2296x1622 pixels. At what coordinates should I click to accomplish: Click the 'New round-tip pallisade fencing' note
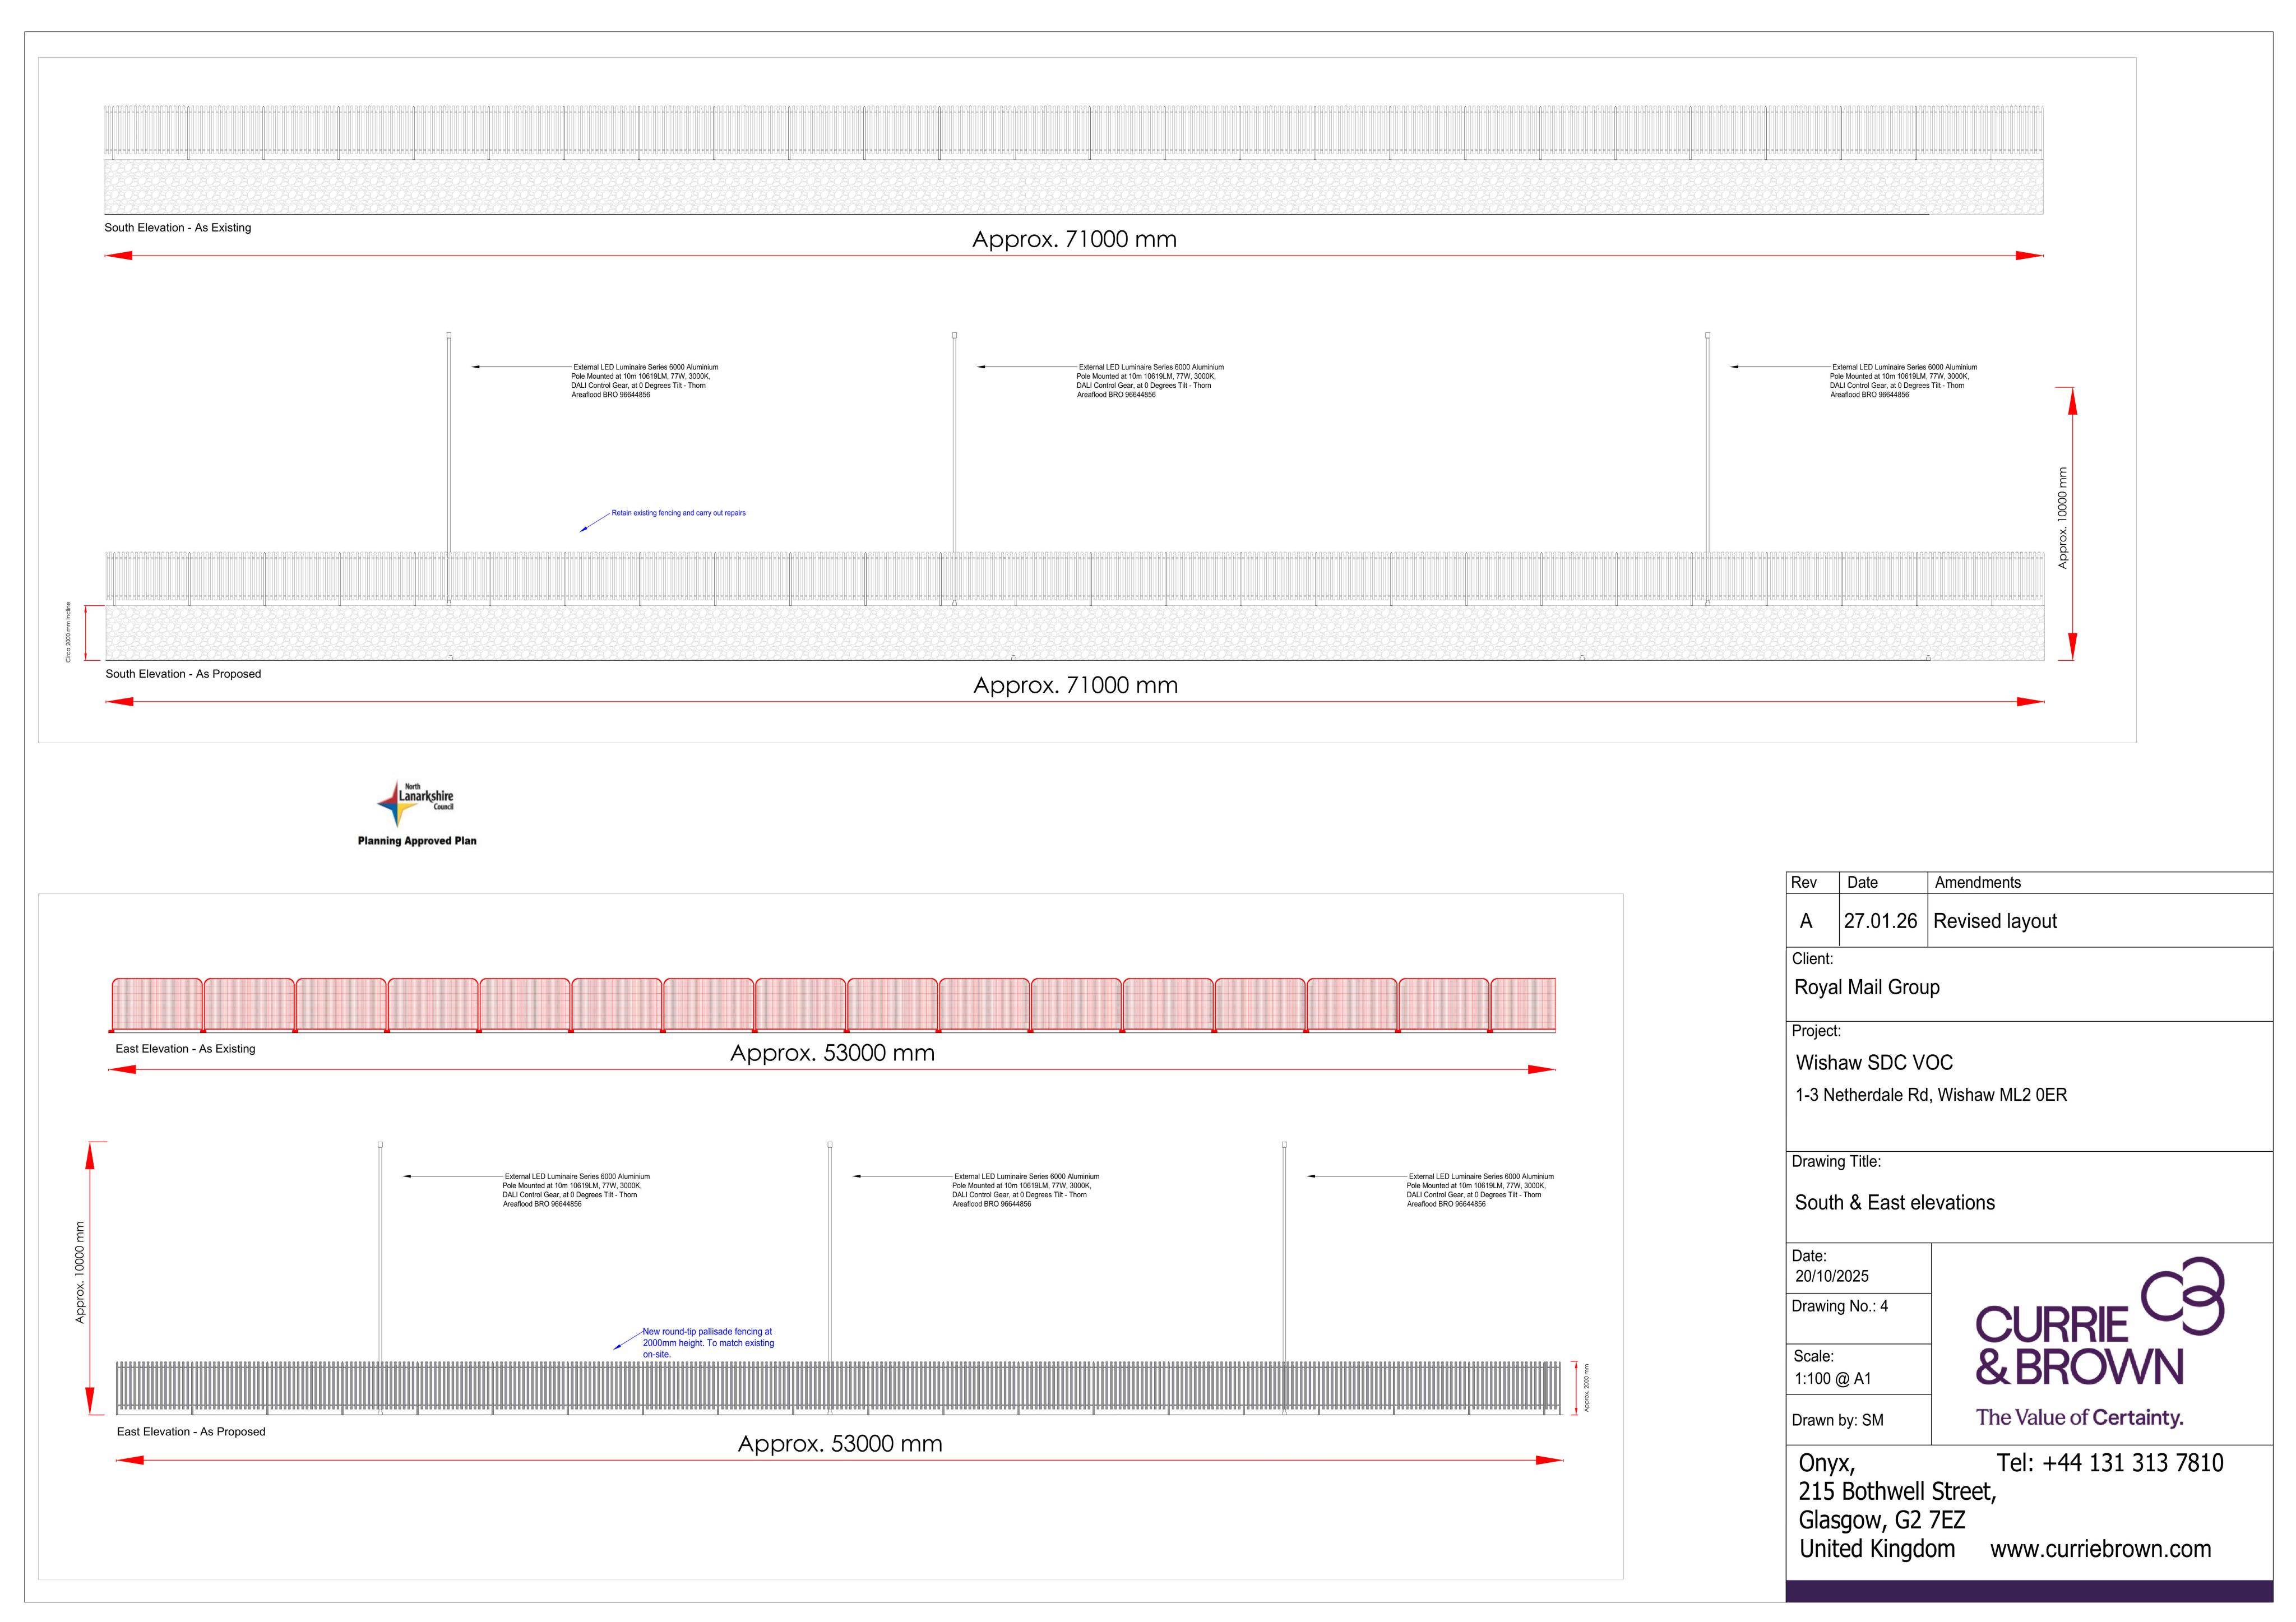pos(708,1343)
